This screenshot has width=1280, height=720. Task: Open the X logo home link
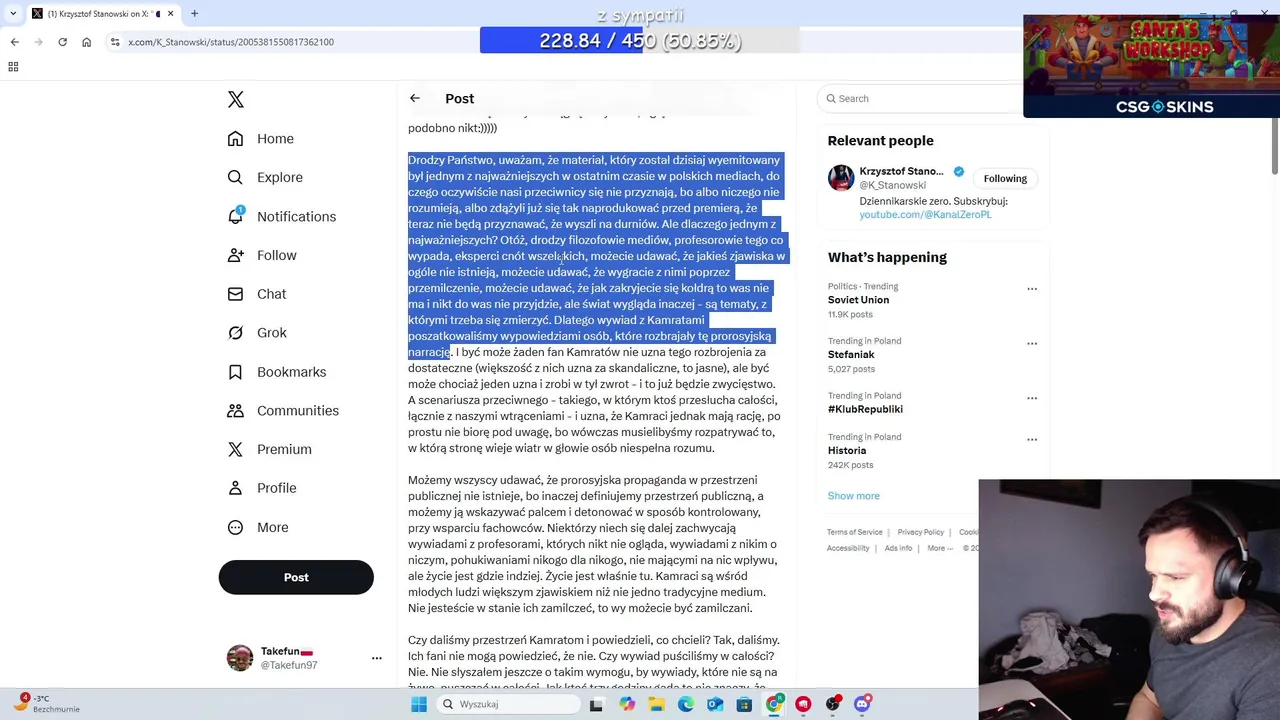click(236, 99)
